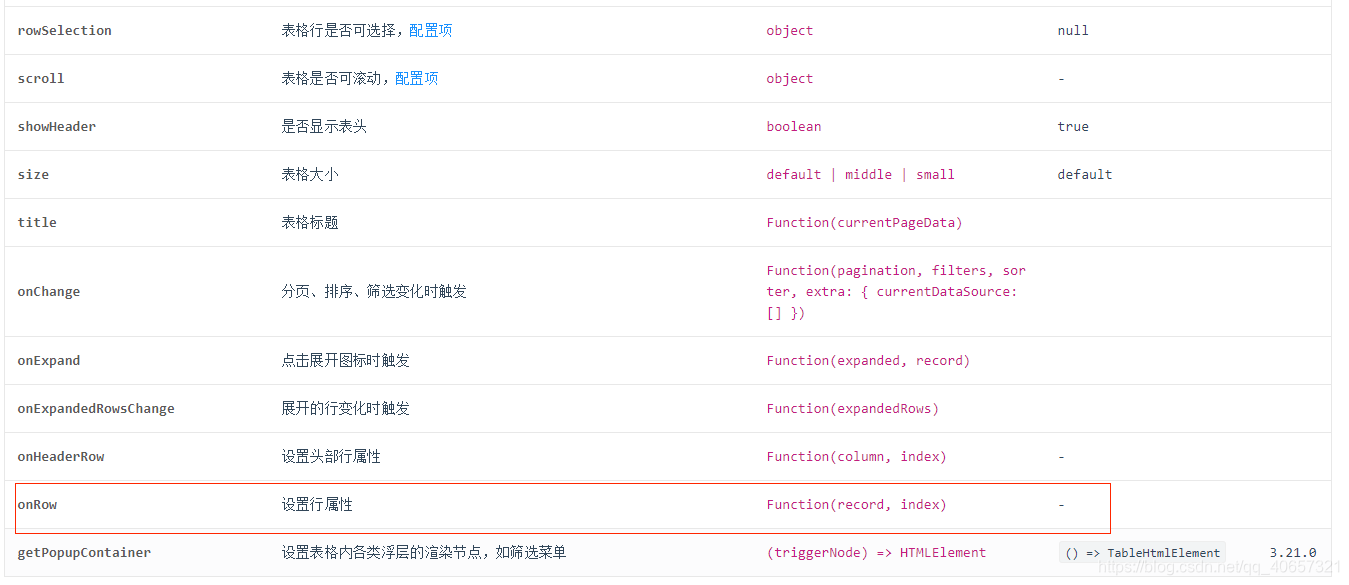Select the getPopupContainer property name
The image size is (1349, 585).
[85, 552]
